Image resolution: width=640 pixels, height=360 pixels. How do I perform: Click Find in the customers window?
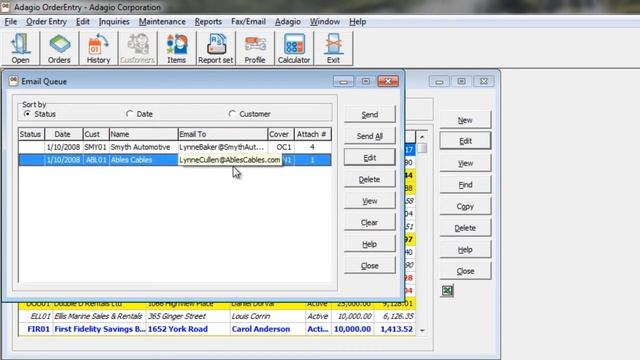coord(465,185)
